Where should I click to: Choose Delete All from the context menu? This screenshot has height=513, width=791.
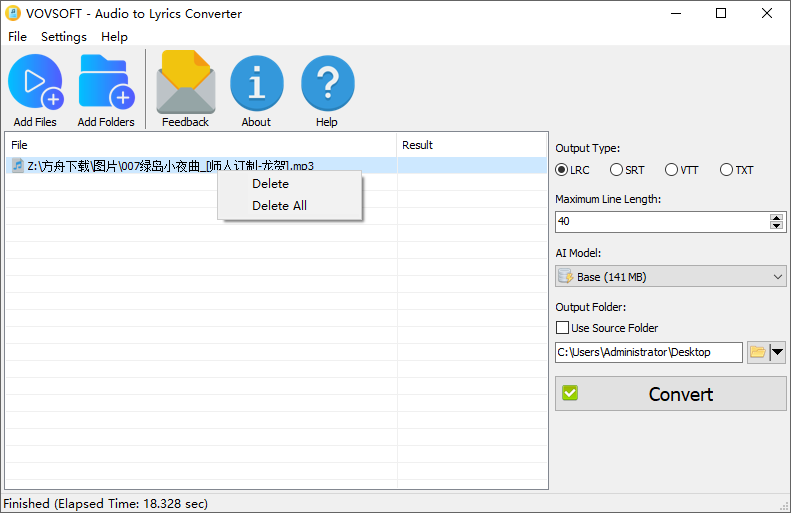coord(290,206)
